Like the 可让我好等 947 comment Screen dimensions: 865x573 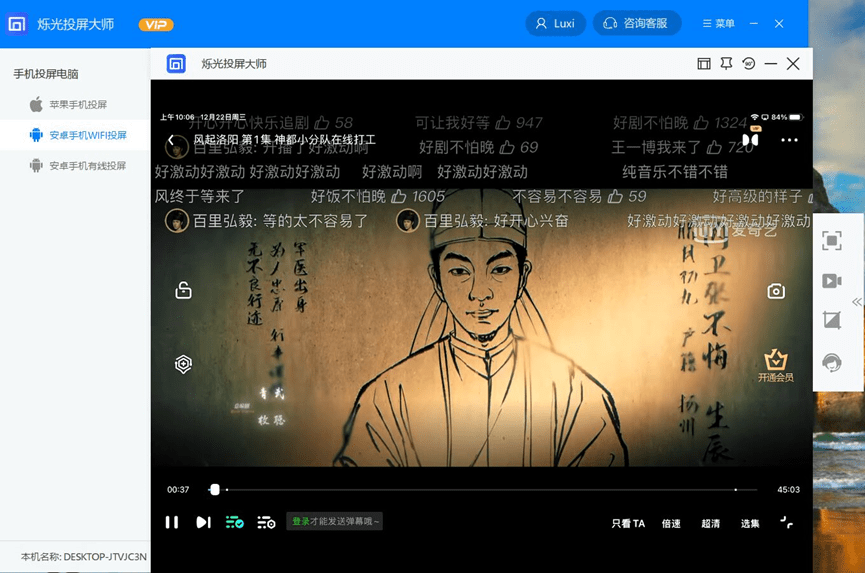[x=503, y=122]
